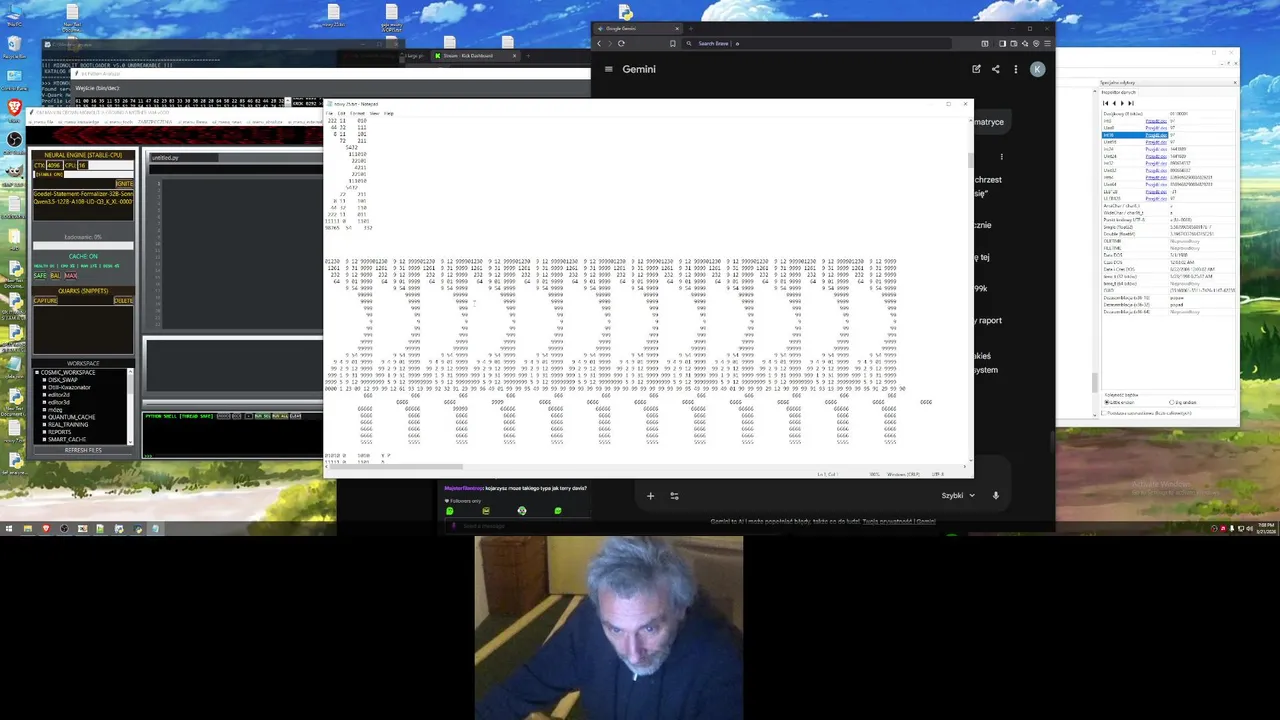This screenshot has width=1280, height=720.
Task: Click Wejście (bin/dec) input label area
Action: pyautogui.click(x=97, y=88)
